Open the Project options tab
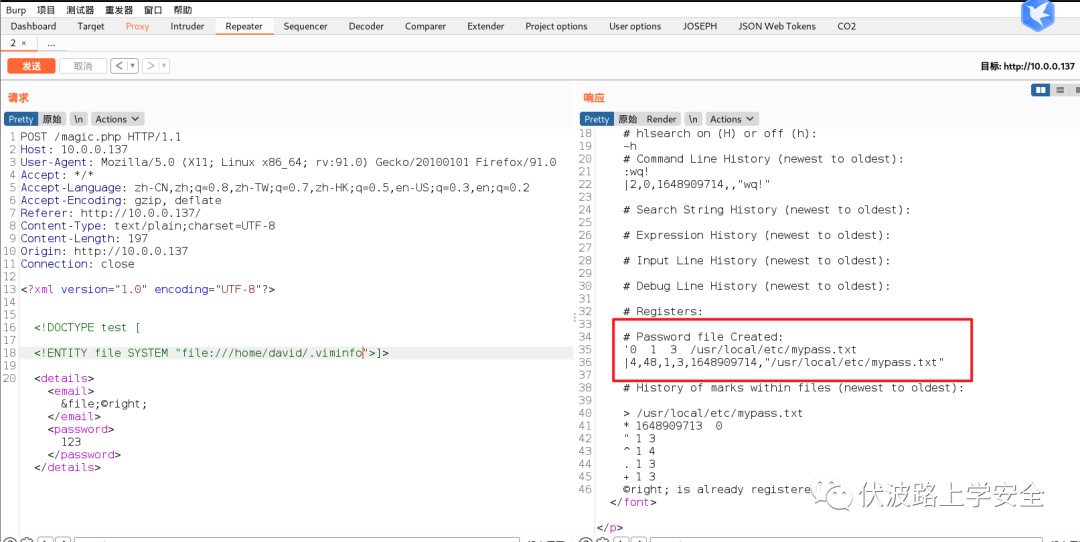 (x=557, y=26)
